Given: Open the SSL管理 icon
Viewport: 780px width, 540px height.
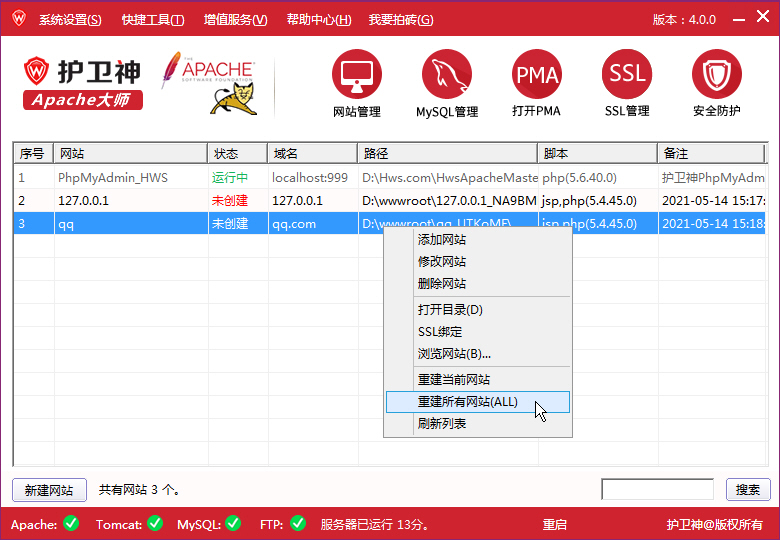Looking at the screenshot, I should [627, 75].
